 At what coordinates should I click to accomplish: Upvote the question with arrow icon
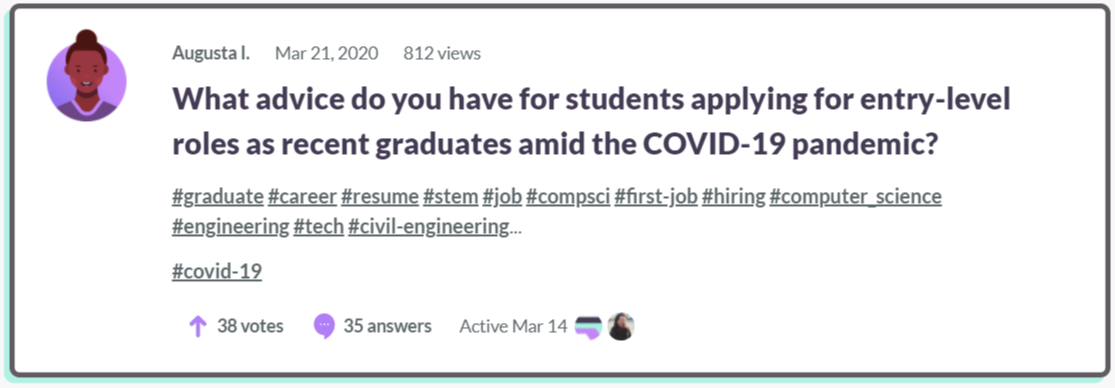coord(197,327)
